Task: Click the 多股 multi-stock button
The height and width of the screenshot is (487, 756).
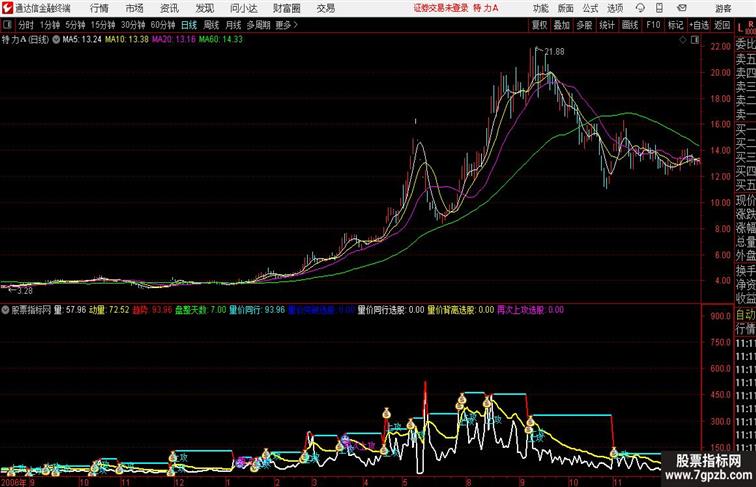Action: click(x=584, y=25)
